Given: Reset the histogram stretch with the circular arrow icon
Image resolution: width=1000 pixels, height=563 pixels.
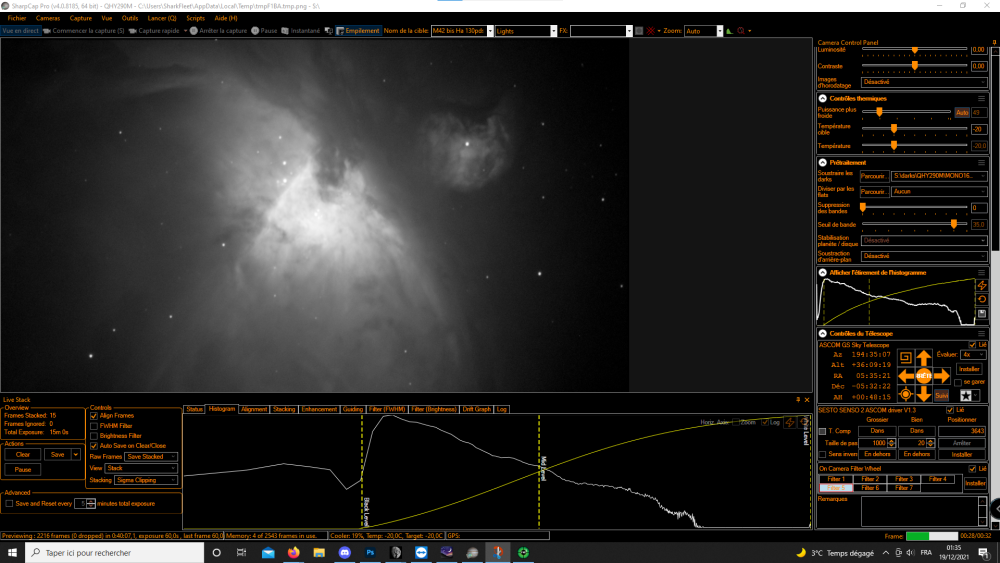Looking at the screenshot, I should 982,299.
